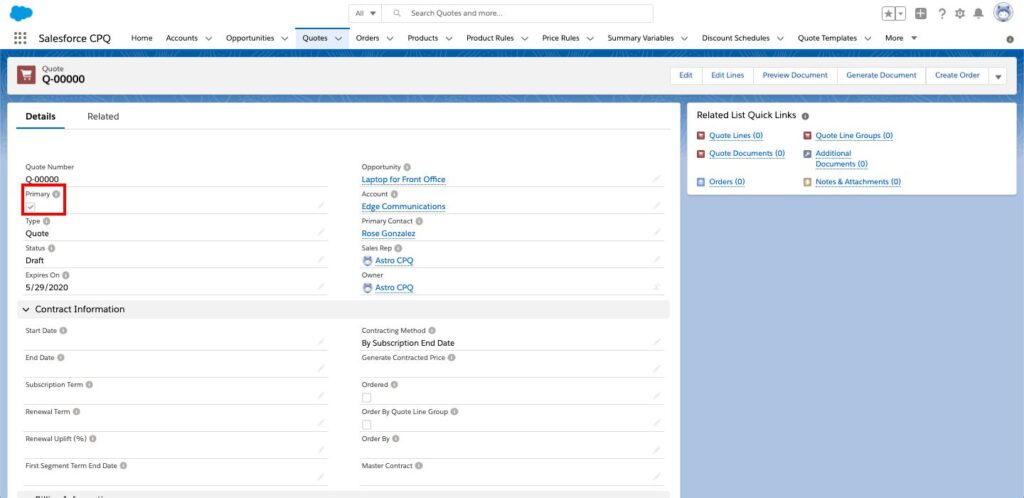Click info icon next to Sales Rep
Viewport: 1024px width, 498px height.
[x=398, y=248]
